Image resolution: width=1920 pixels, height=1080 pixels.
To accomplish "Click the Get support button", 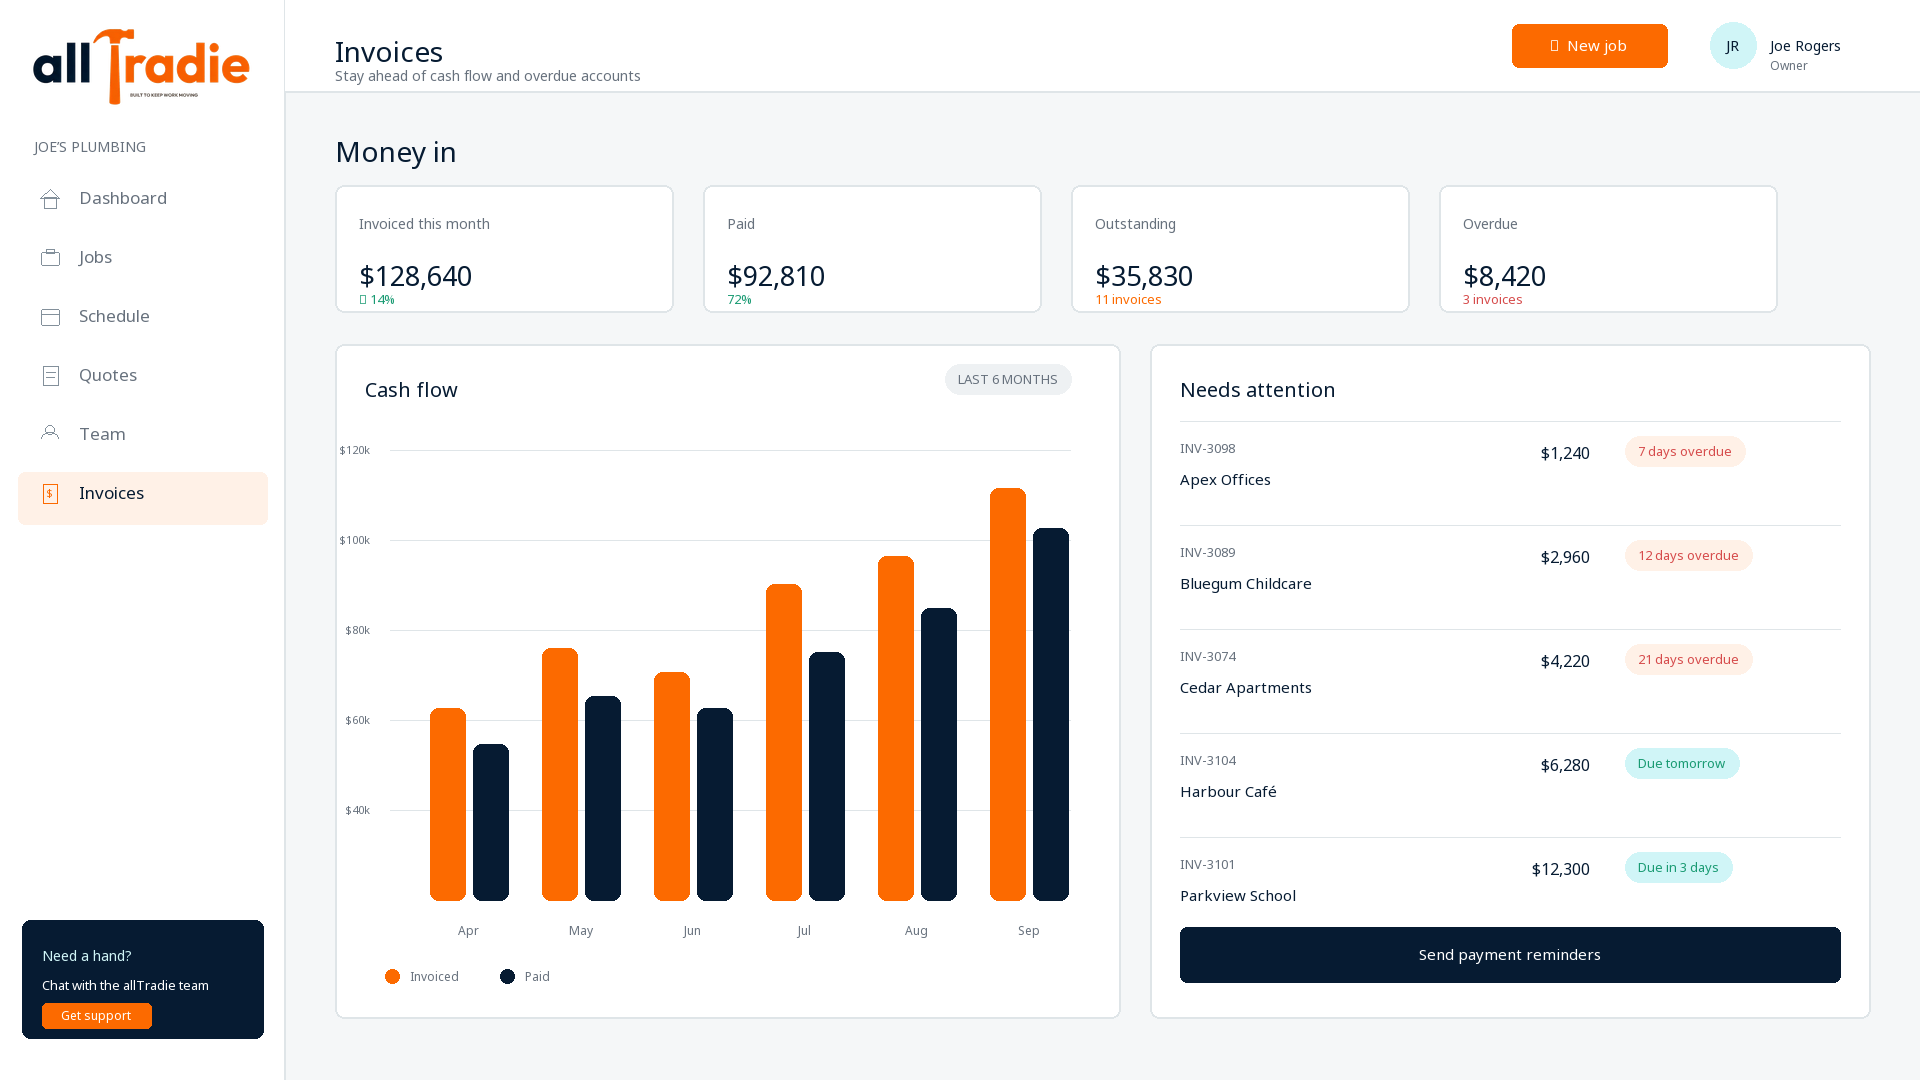I will (97, 1016).
